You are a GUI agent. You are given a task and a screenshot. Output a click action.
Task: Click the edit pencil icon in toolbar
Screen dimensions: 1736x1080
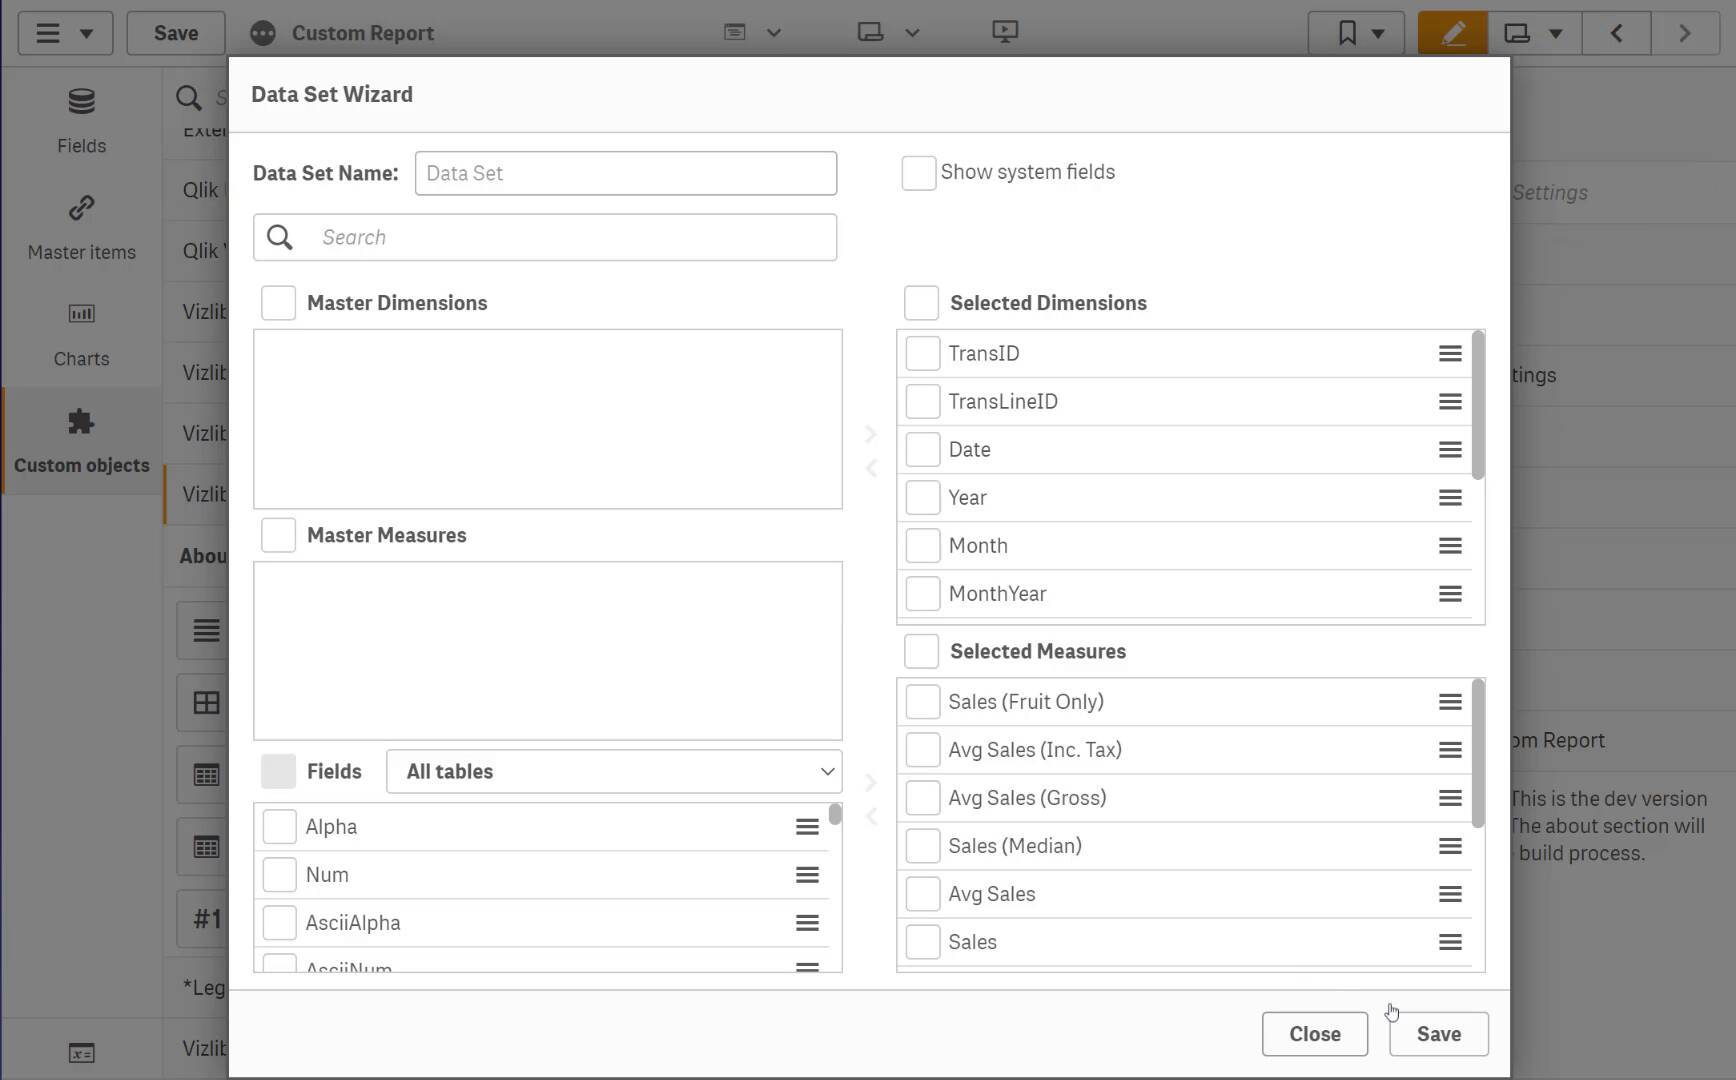point(1452,33)
